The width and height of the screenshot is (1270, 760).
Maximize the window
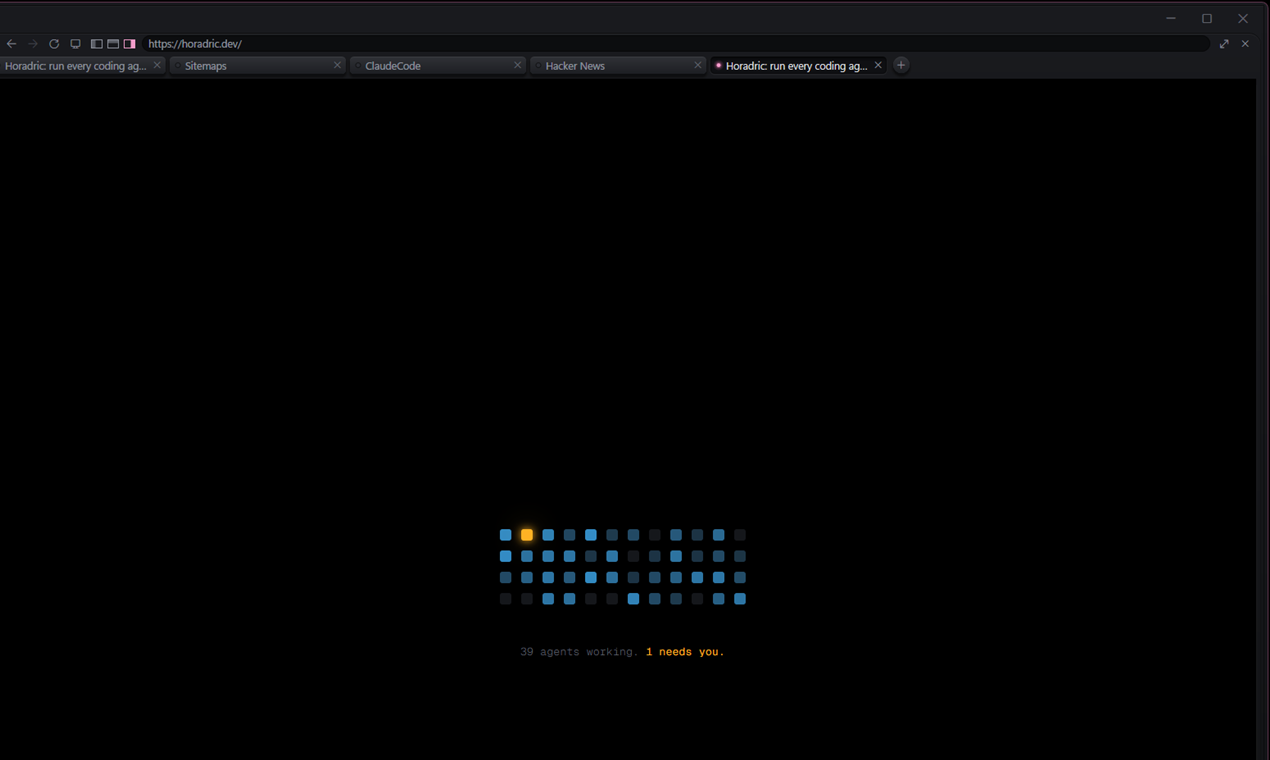tap(1207, 18)
